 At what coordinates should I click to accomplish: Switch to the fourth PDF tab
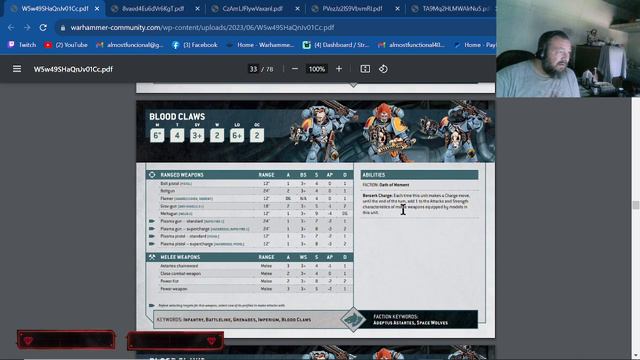[352, 8]
